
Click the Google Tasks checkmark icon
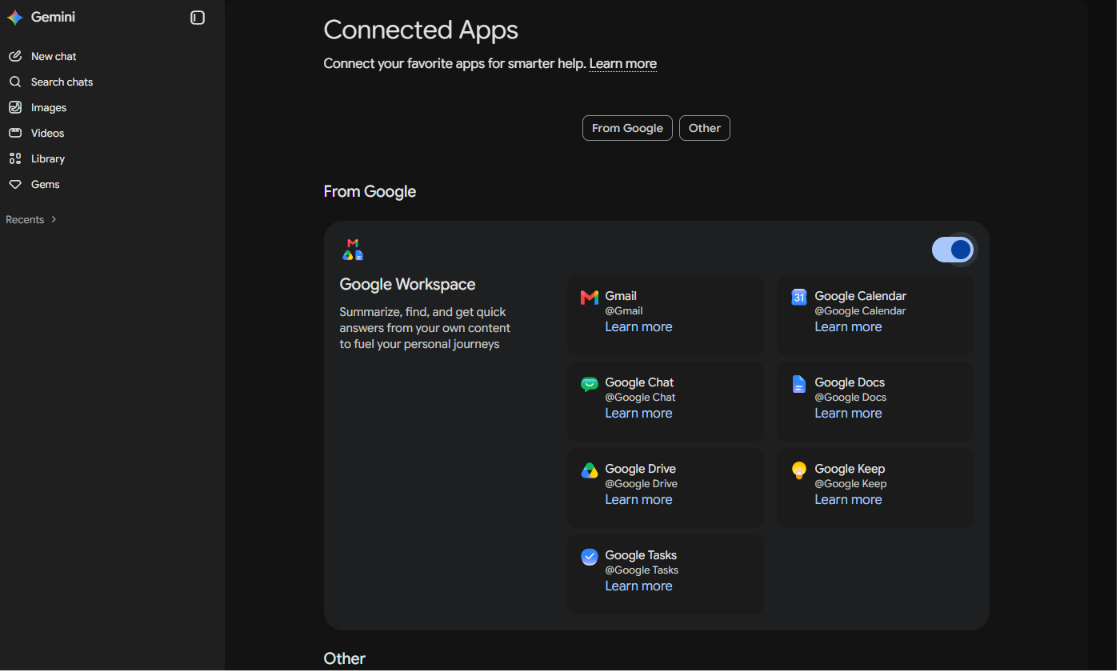589,557
